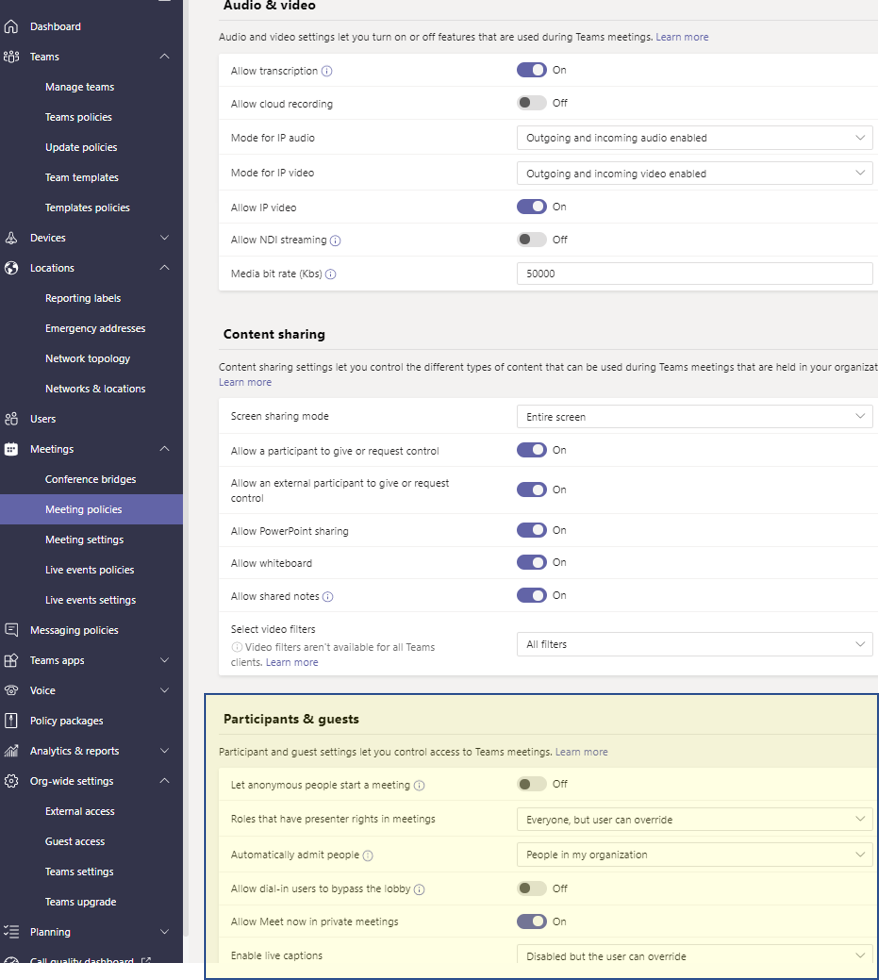Open the Mode for IP audio dropdown
879x980 pixels.
694,138
